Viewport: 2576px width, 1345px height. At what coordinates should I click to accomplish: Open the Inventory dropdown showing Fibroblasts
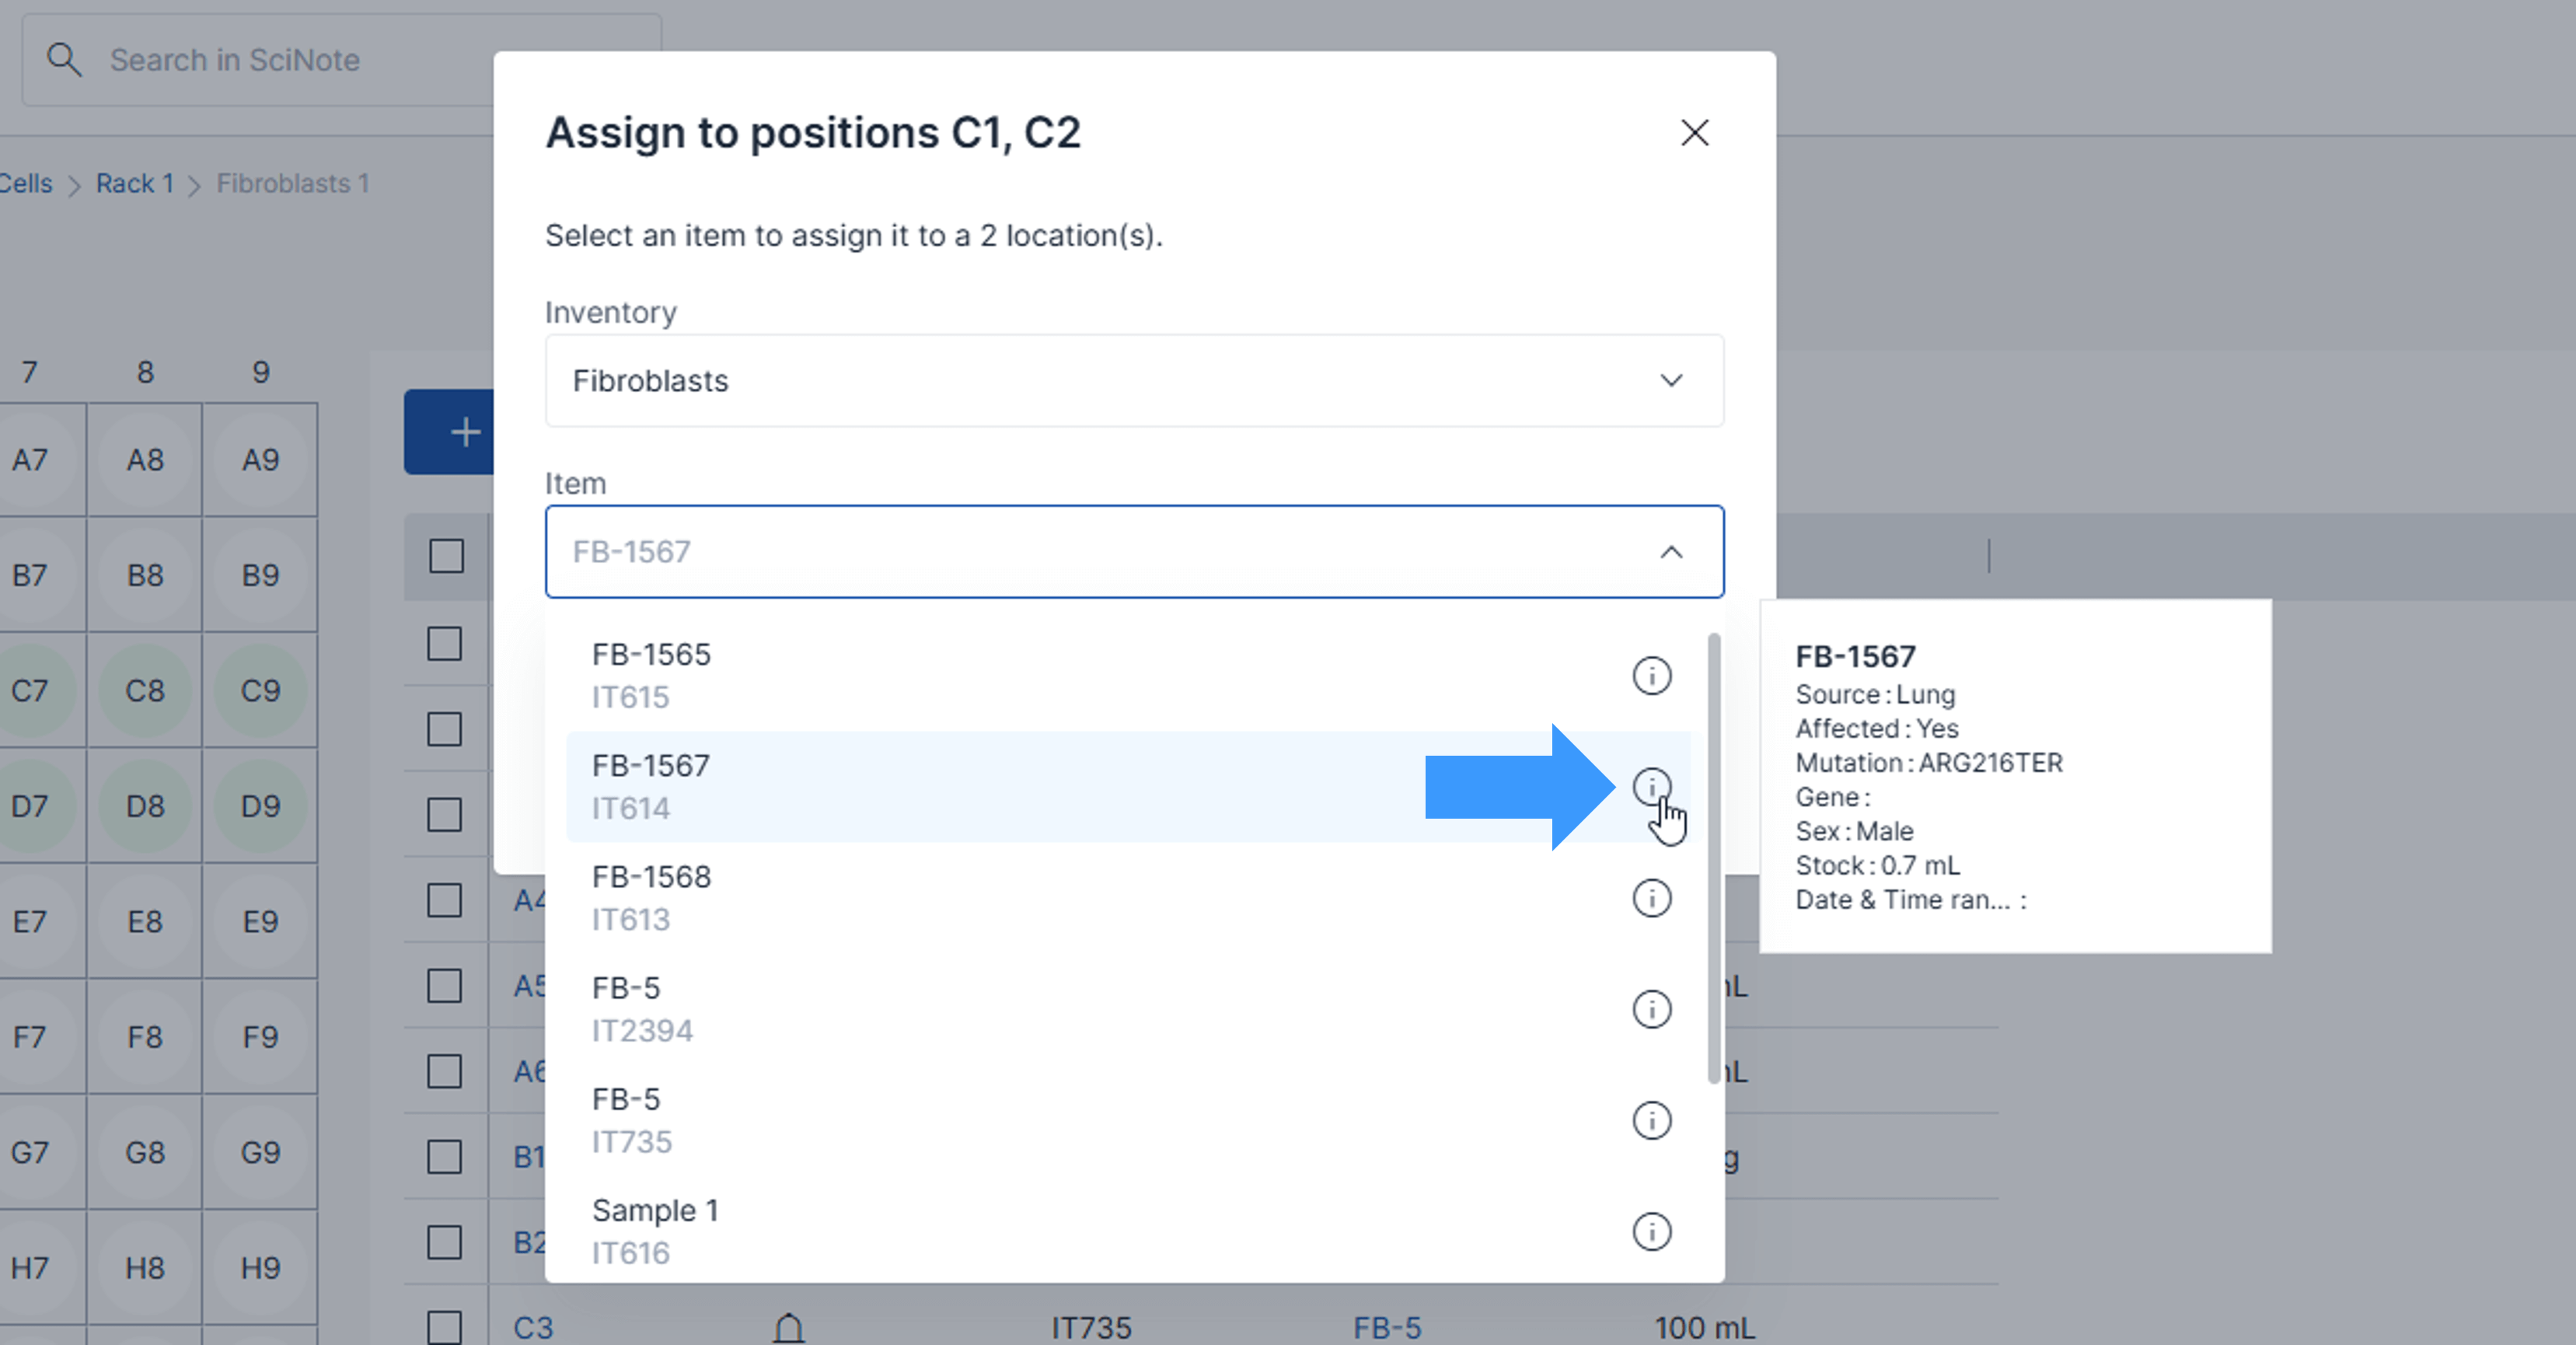click(1134, 381)
